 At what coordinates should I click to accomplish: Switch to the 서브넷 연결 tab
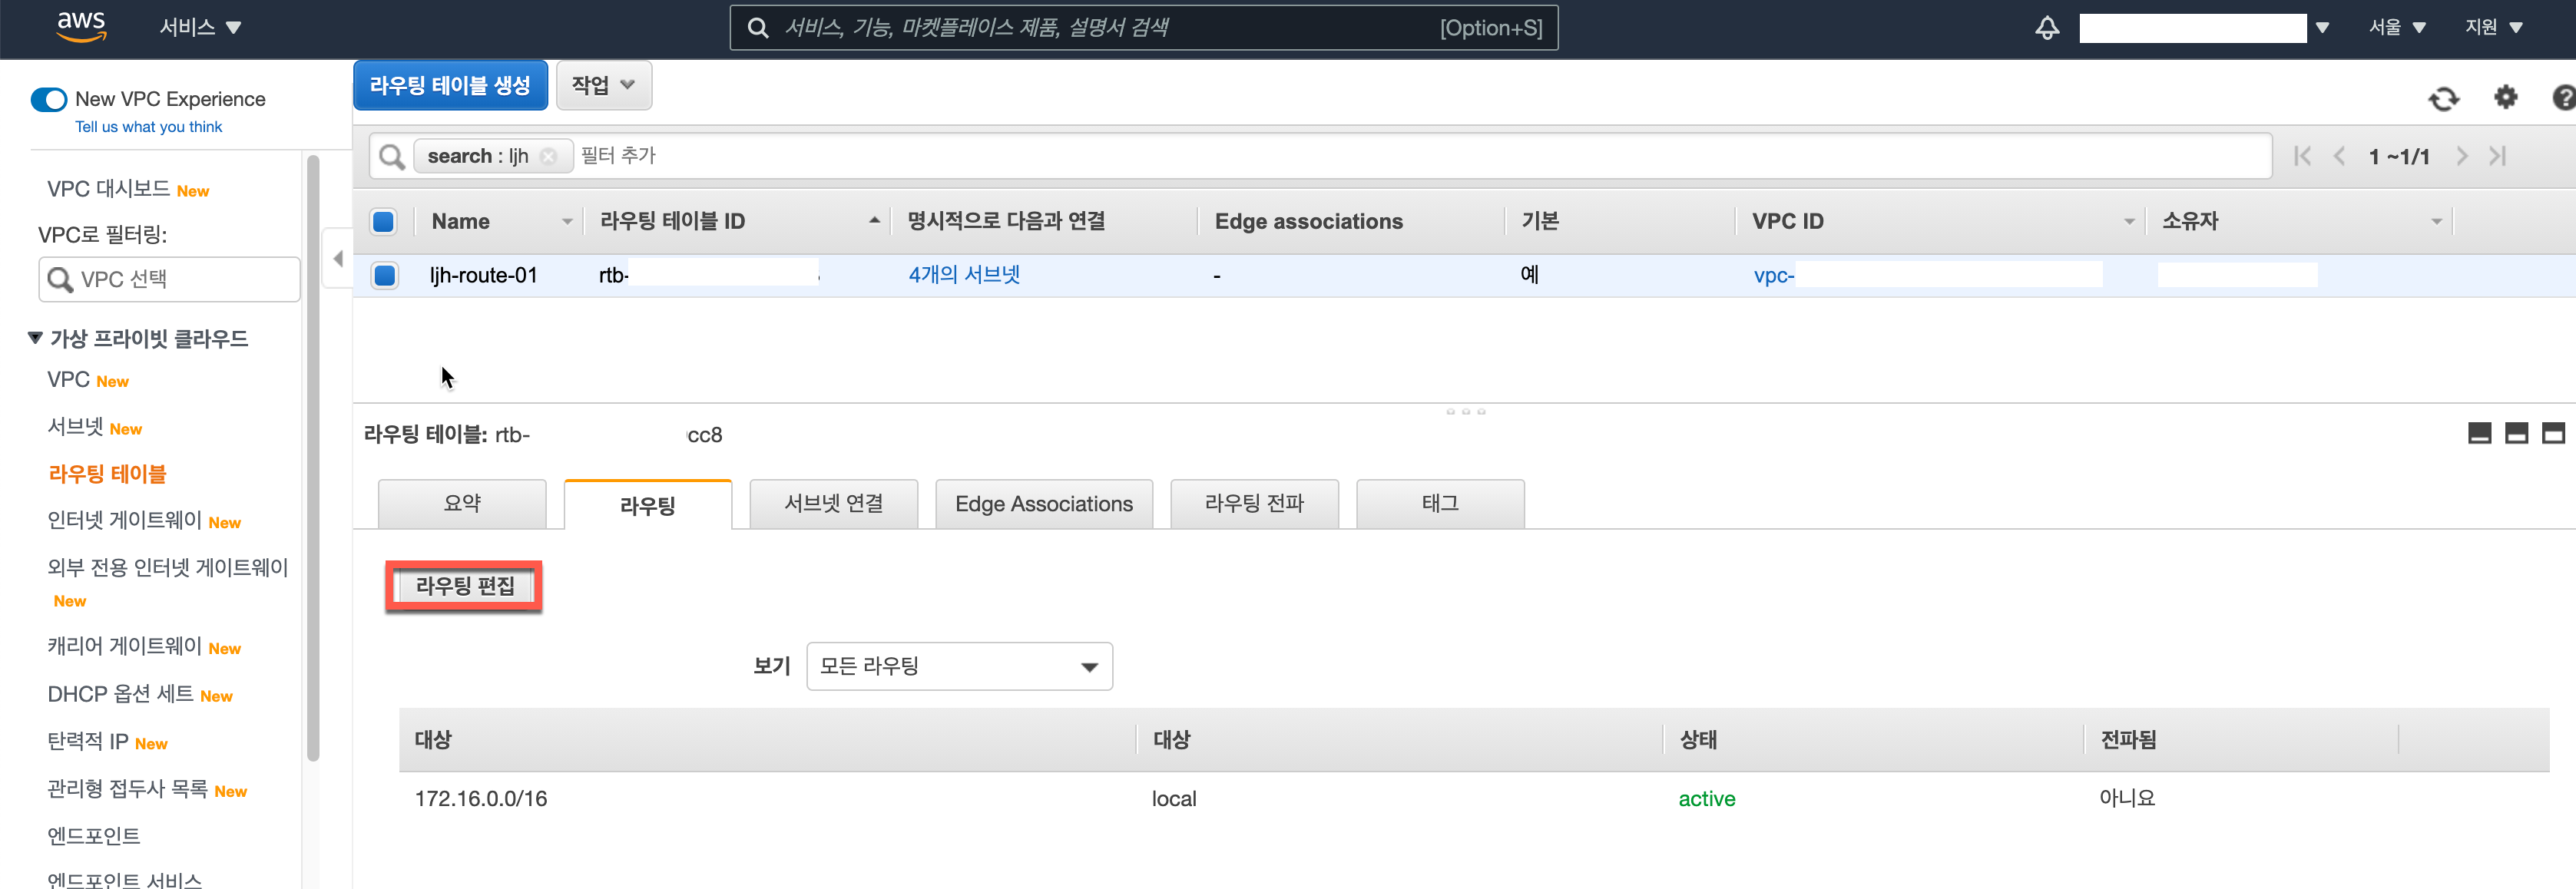tap(833, 504)
